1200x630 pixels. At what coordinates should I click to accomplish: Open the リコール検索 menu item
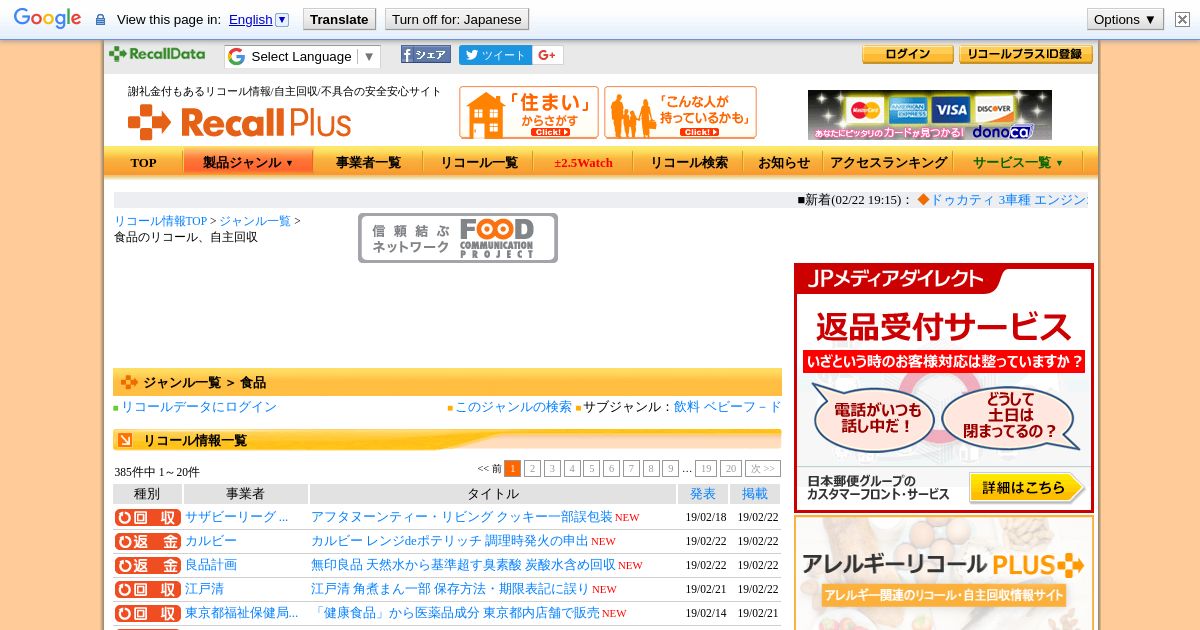[x=689, y=162]
